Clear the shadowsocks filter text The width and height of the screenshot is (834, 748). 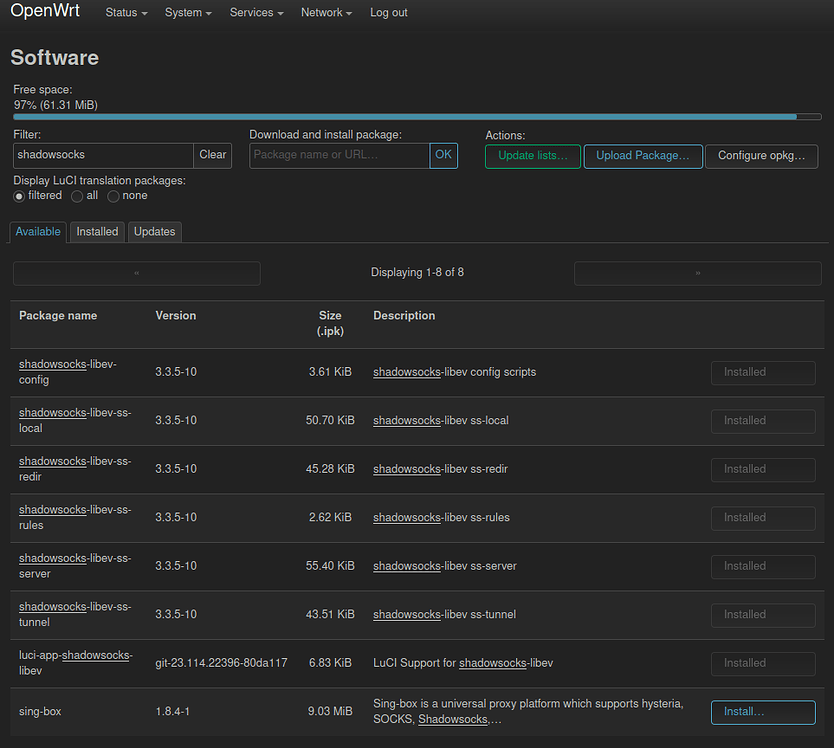pyautogui.click(x=212, y=155)
